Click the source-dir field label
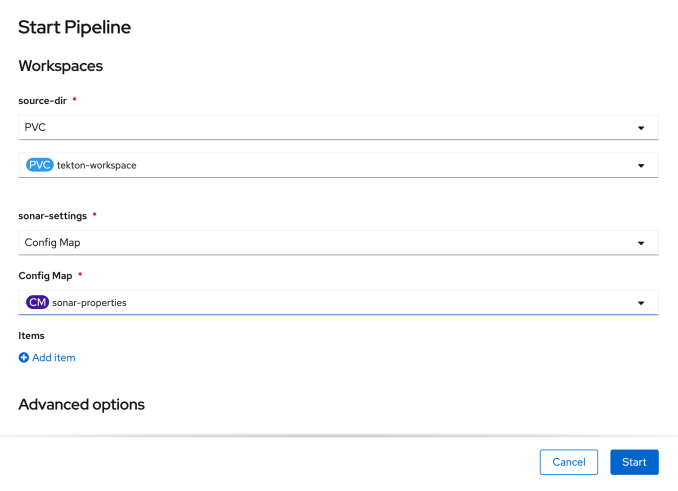 [x=42, y=101]
